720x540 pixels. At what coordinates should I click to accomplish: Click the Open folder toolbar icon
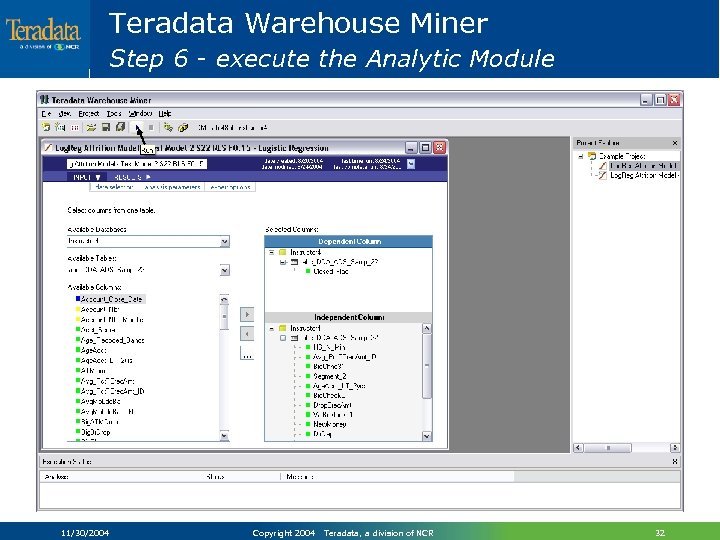pyautogui.click(x=91, y=127)
